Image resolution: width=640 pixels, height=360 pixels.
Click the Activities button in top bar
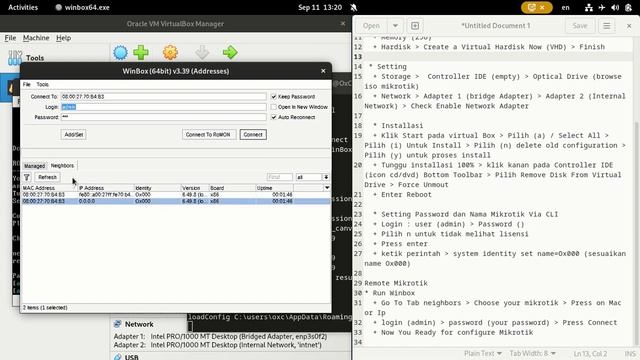point(23,7)
